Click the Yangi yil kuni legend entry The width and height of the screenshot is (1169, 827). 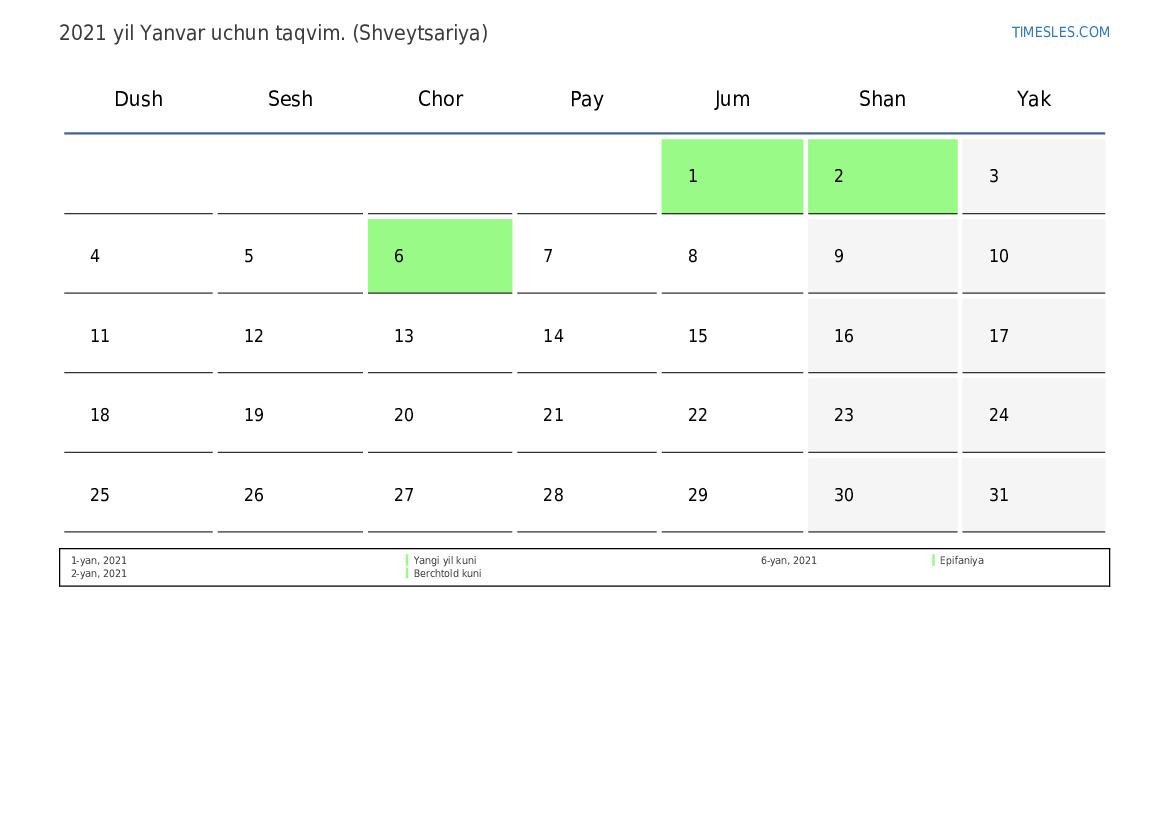pos(445,561)
